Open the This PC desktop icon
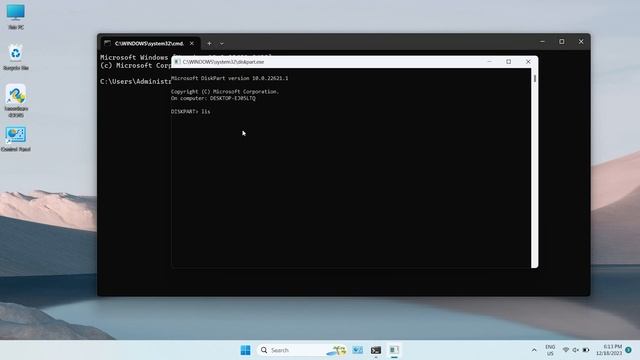The width and height of the screenshot is (640, 360). [16, 16]
